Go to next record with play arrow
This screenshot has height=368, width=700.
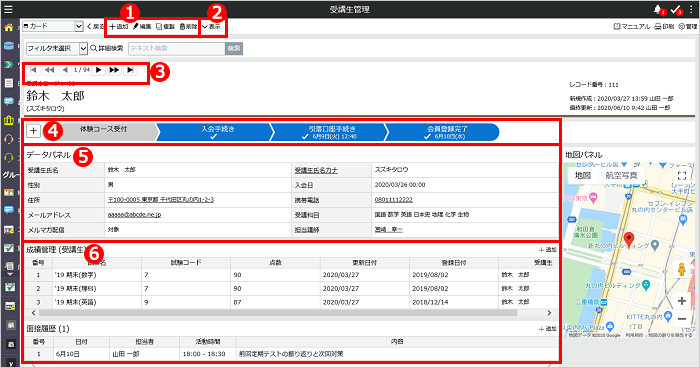(99, 70)
